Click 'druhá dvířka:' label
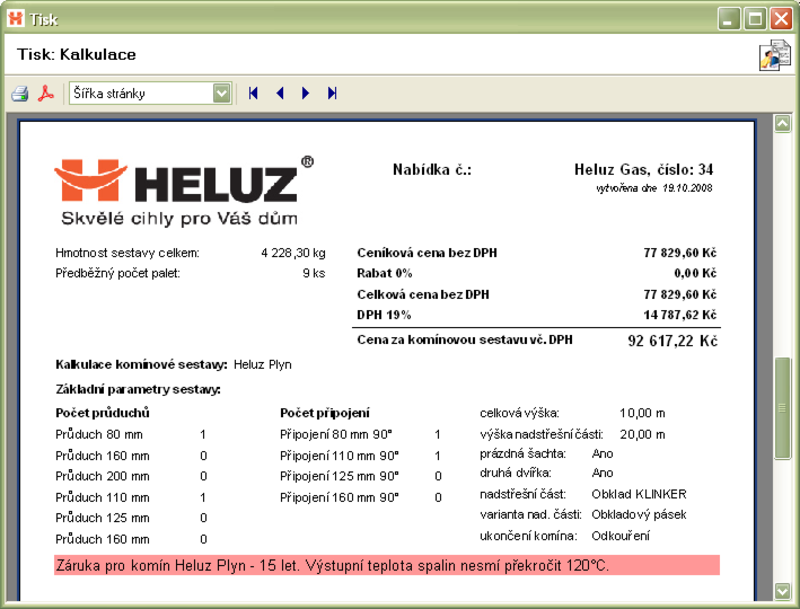This screenshot has height=609, width=800. [x=515, y=473]
